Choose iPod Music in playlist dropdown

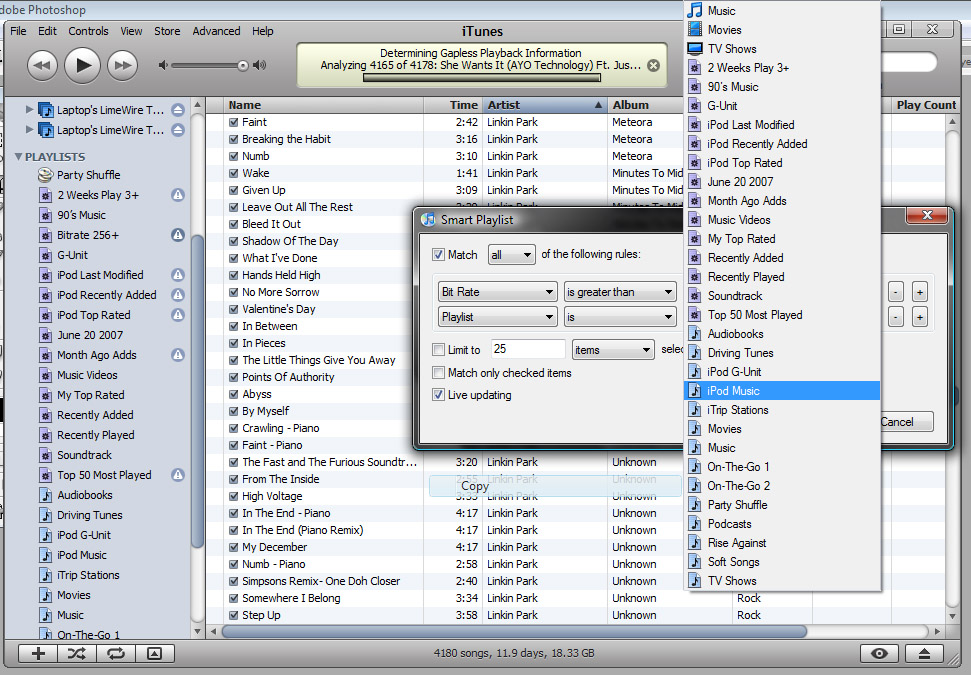tap(782, 391)
